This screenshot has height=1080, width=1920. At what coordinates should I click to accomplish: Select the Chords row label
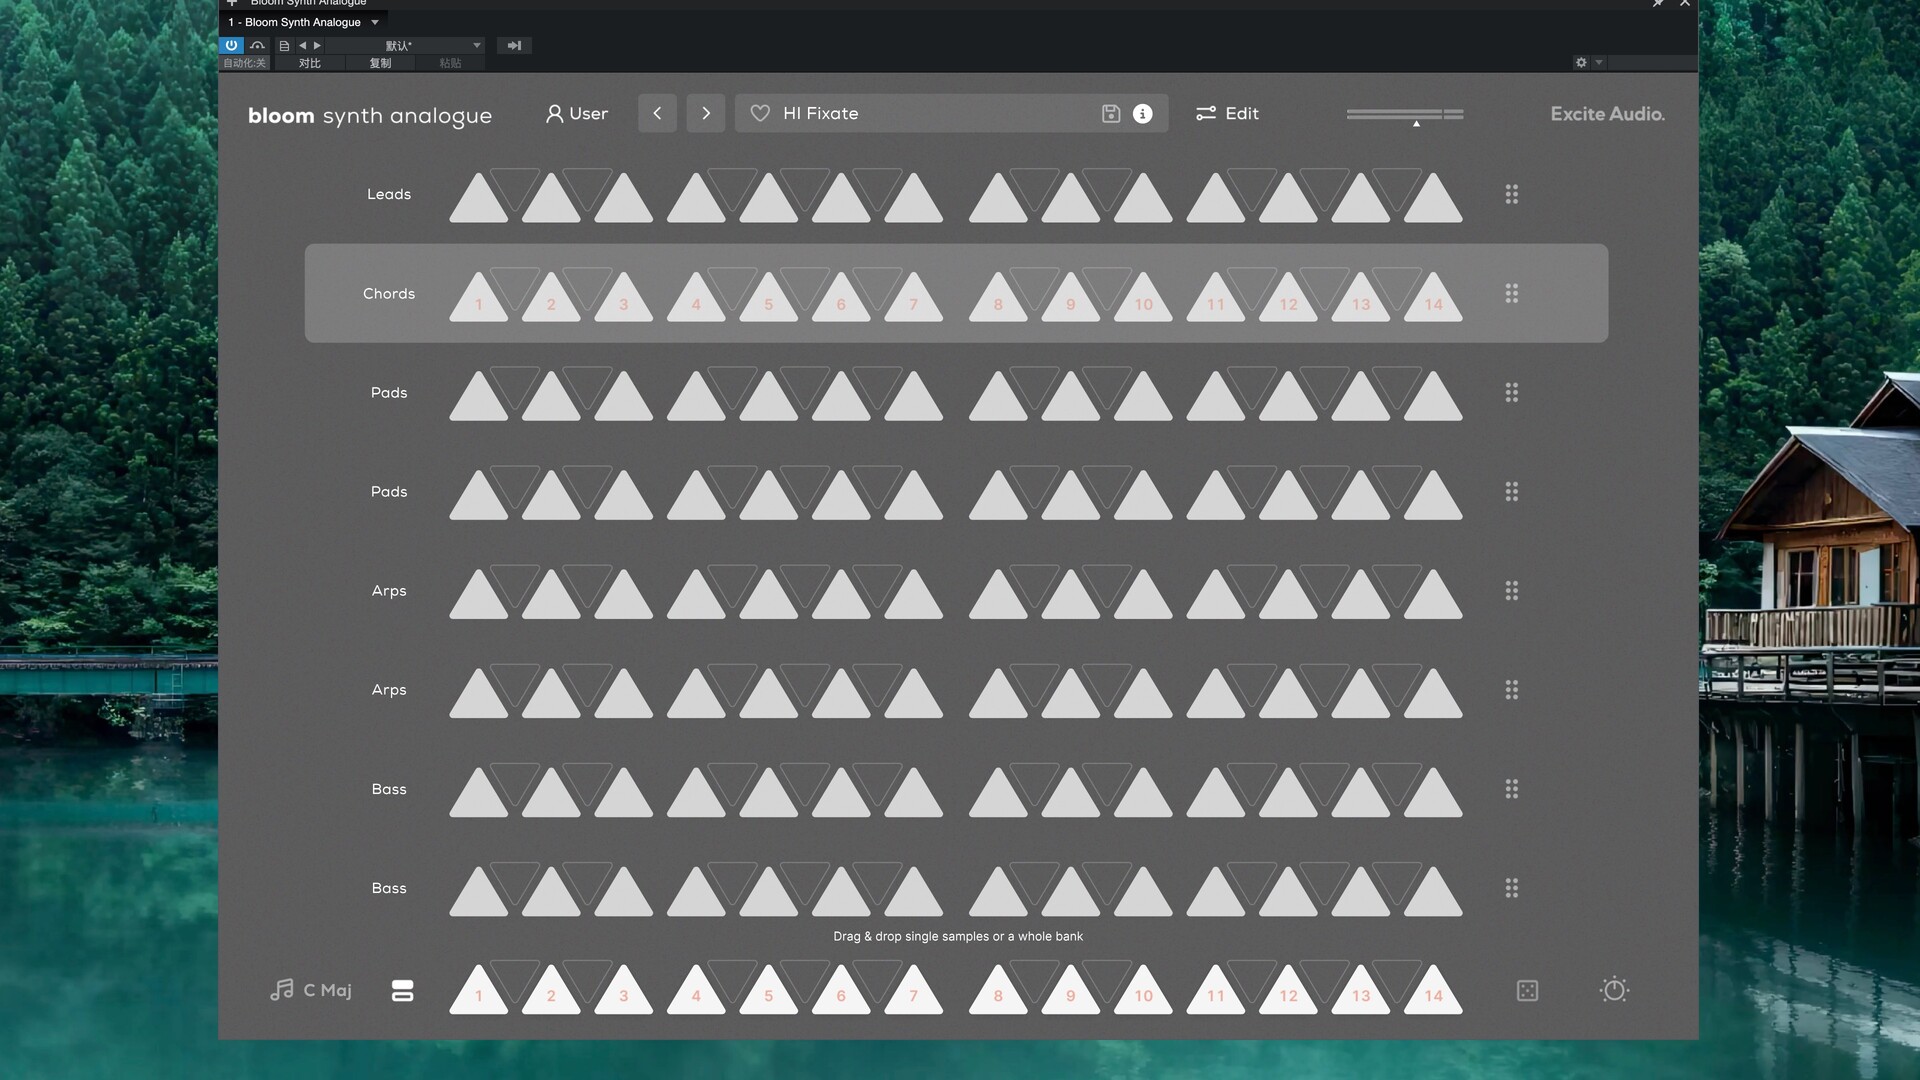389,293
